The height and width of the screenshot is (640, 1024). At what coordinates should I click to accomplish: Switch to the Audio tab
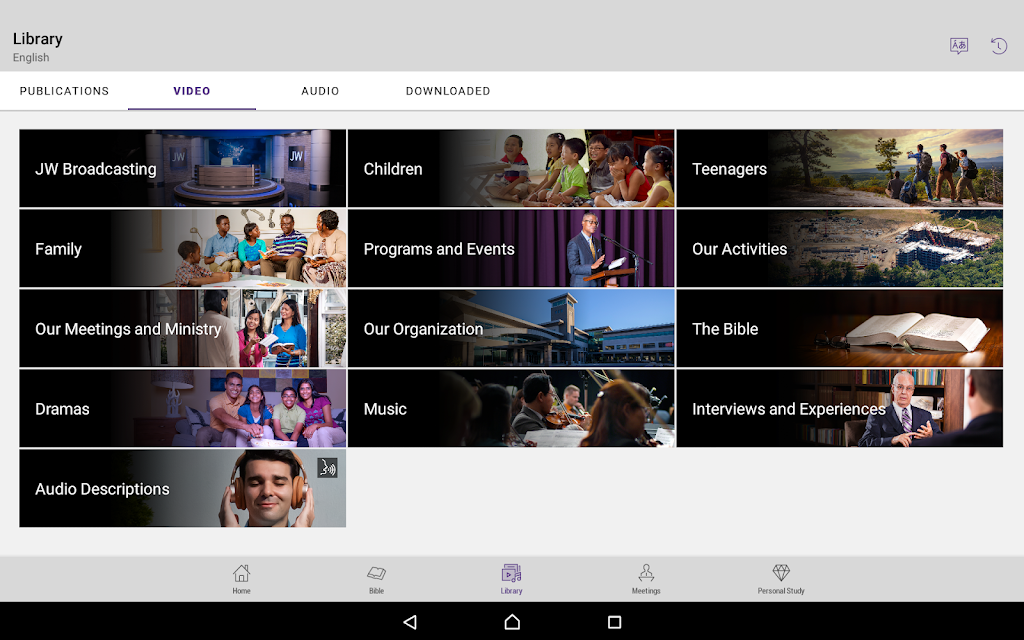[320, 91]
